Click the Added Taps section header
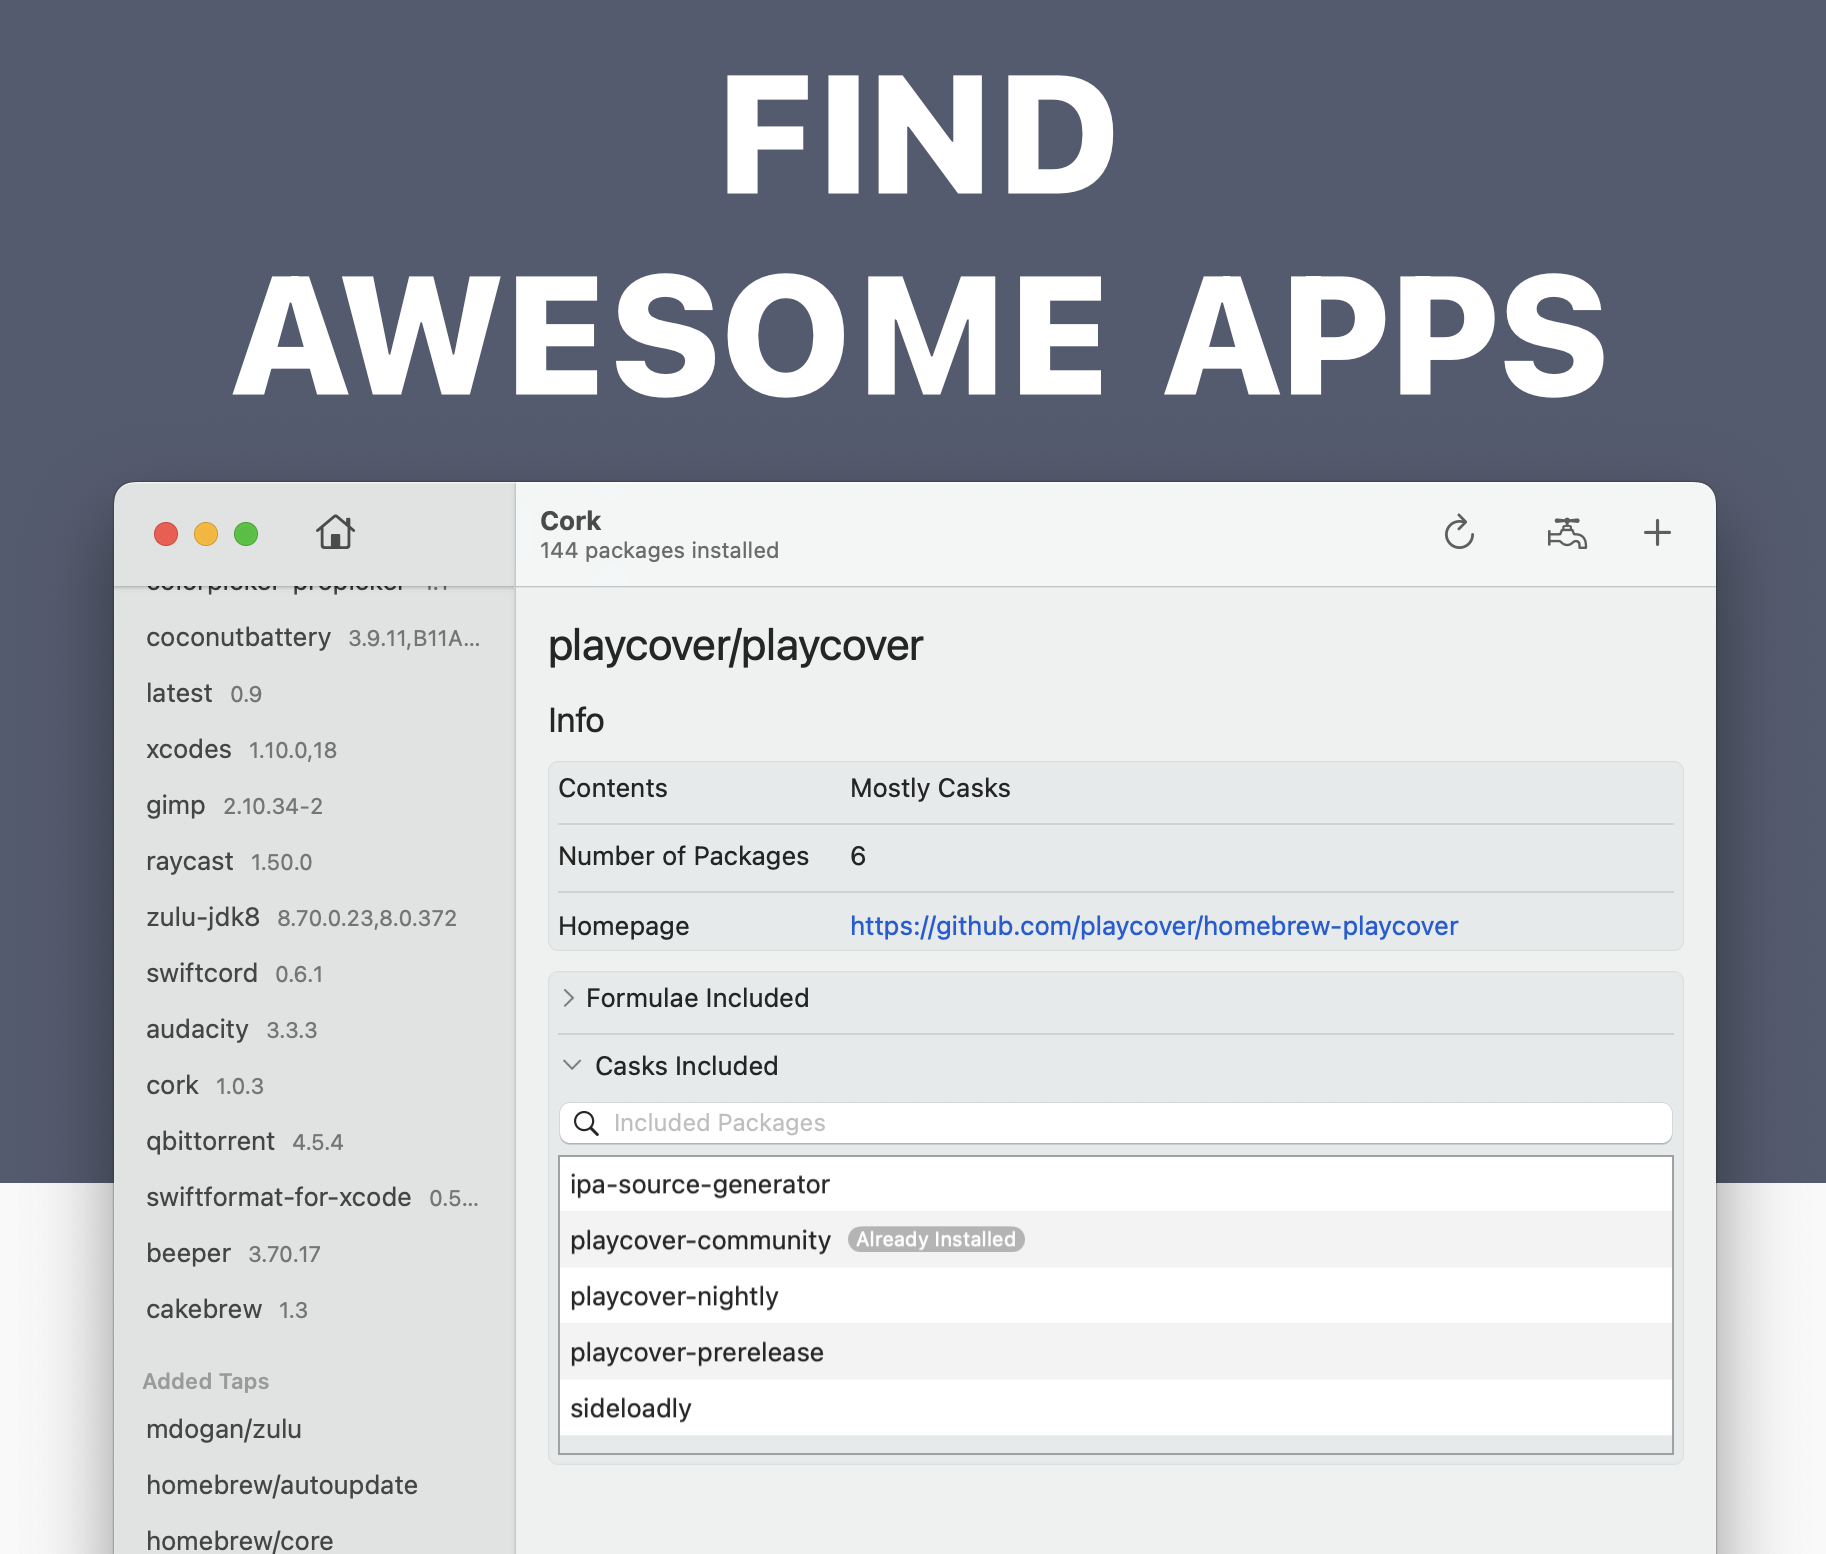Viewport: 1826px width, 1554px height. (x=206, y=1381)
